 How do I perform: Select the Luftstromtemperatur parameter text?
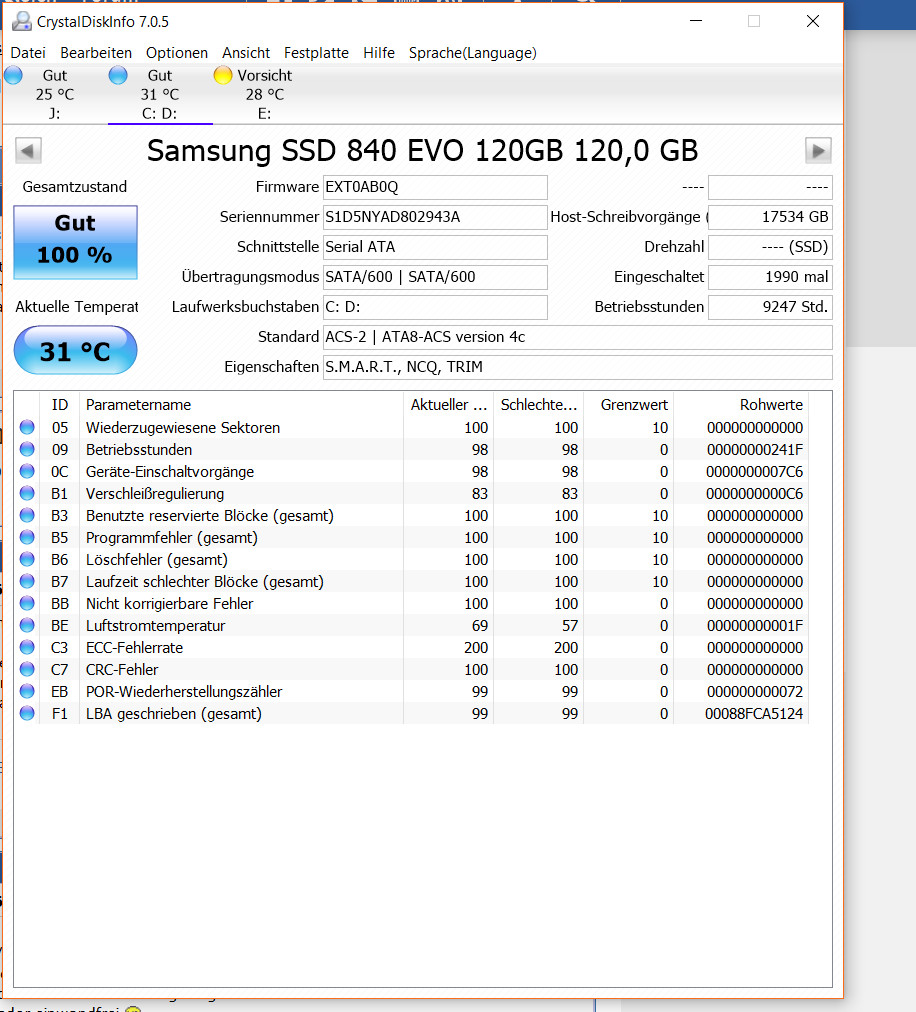(x=156, y=626)
